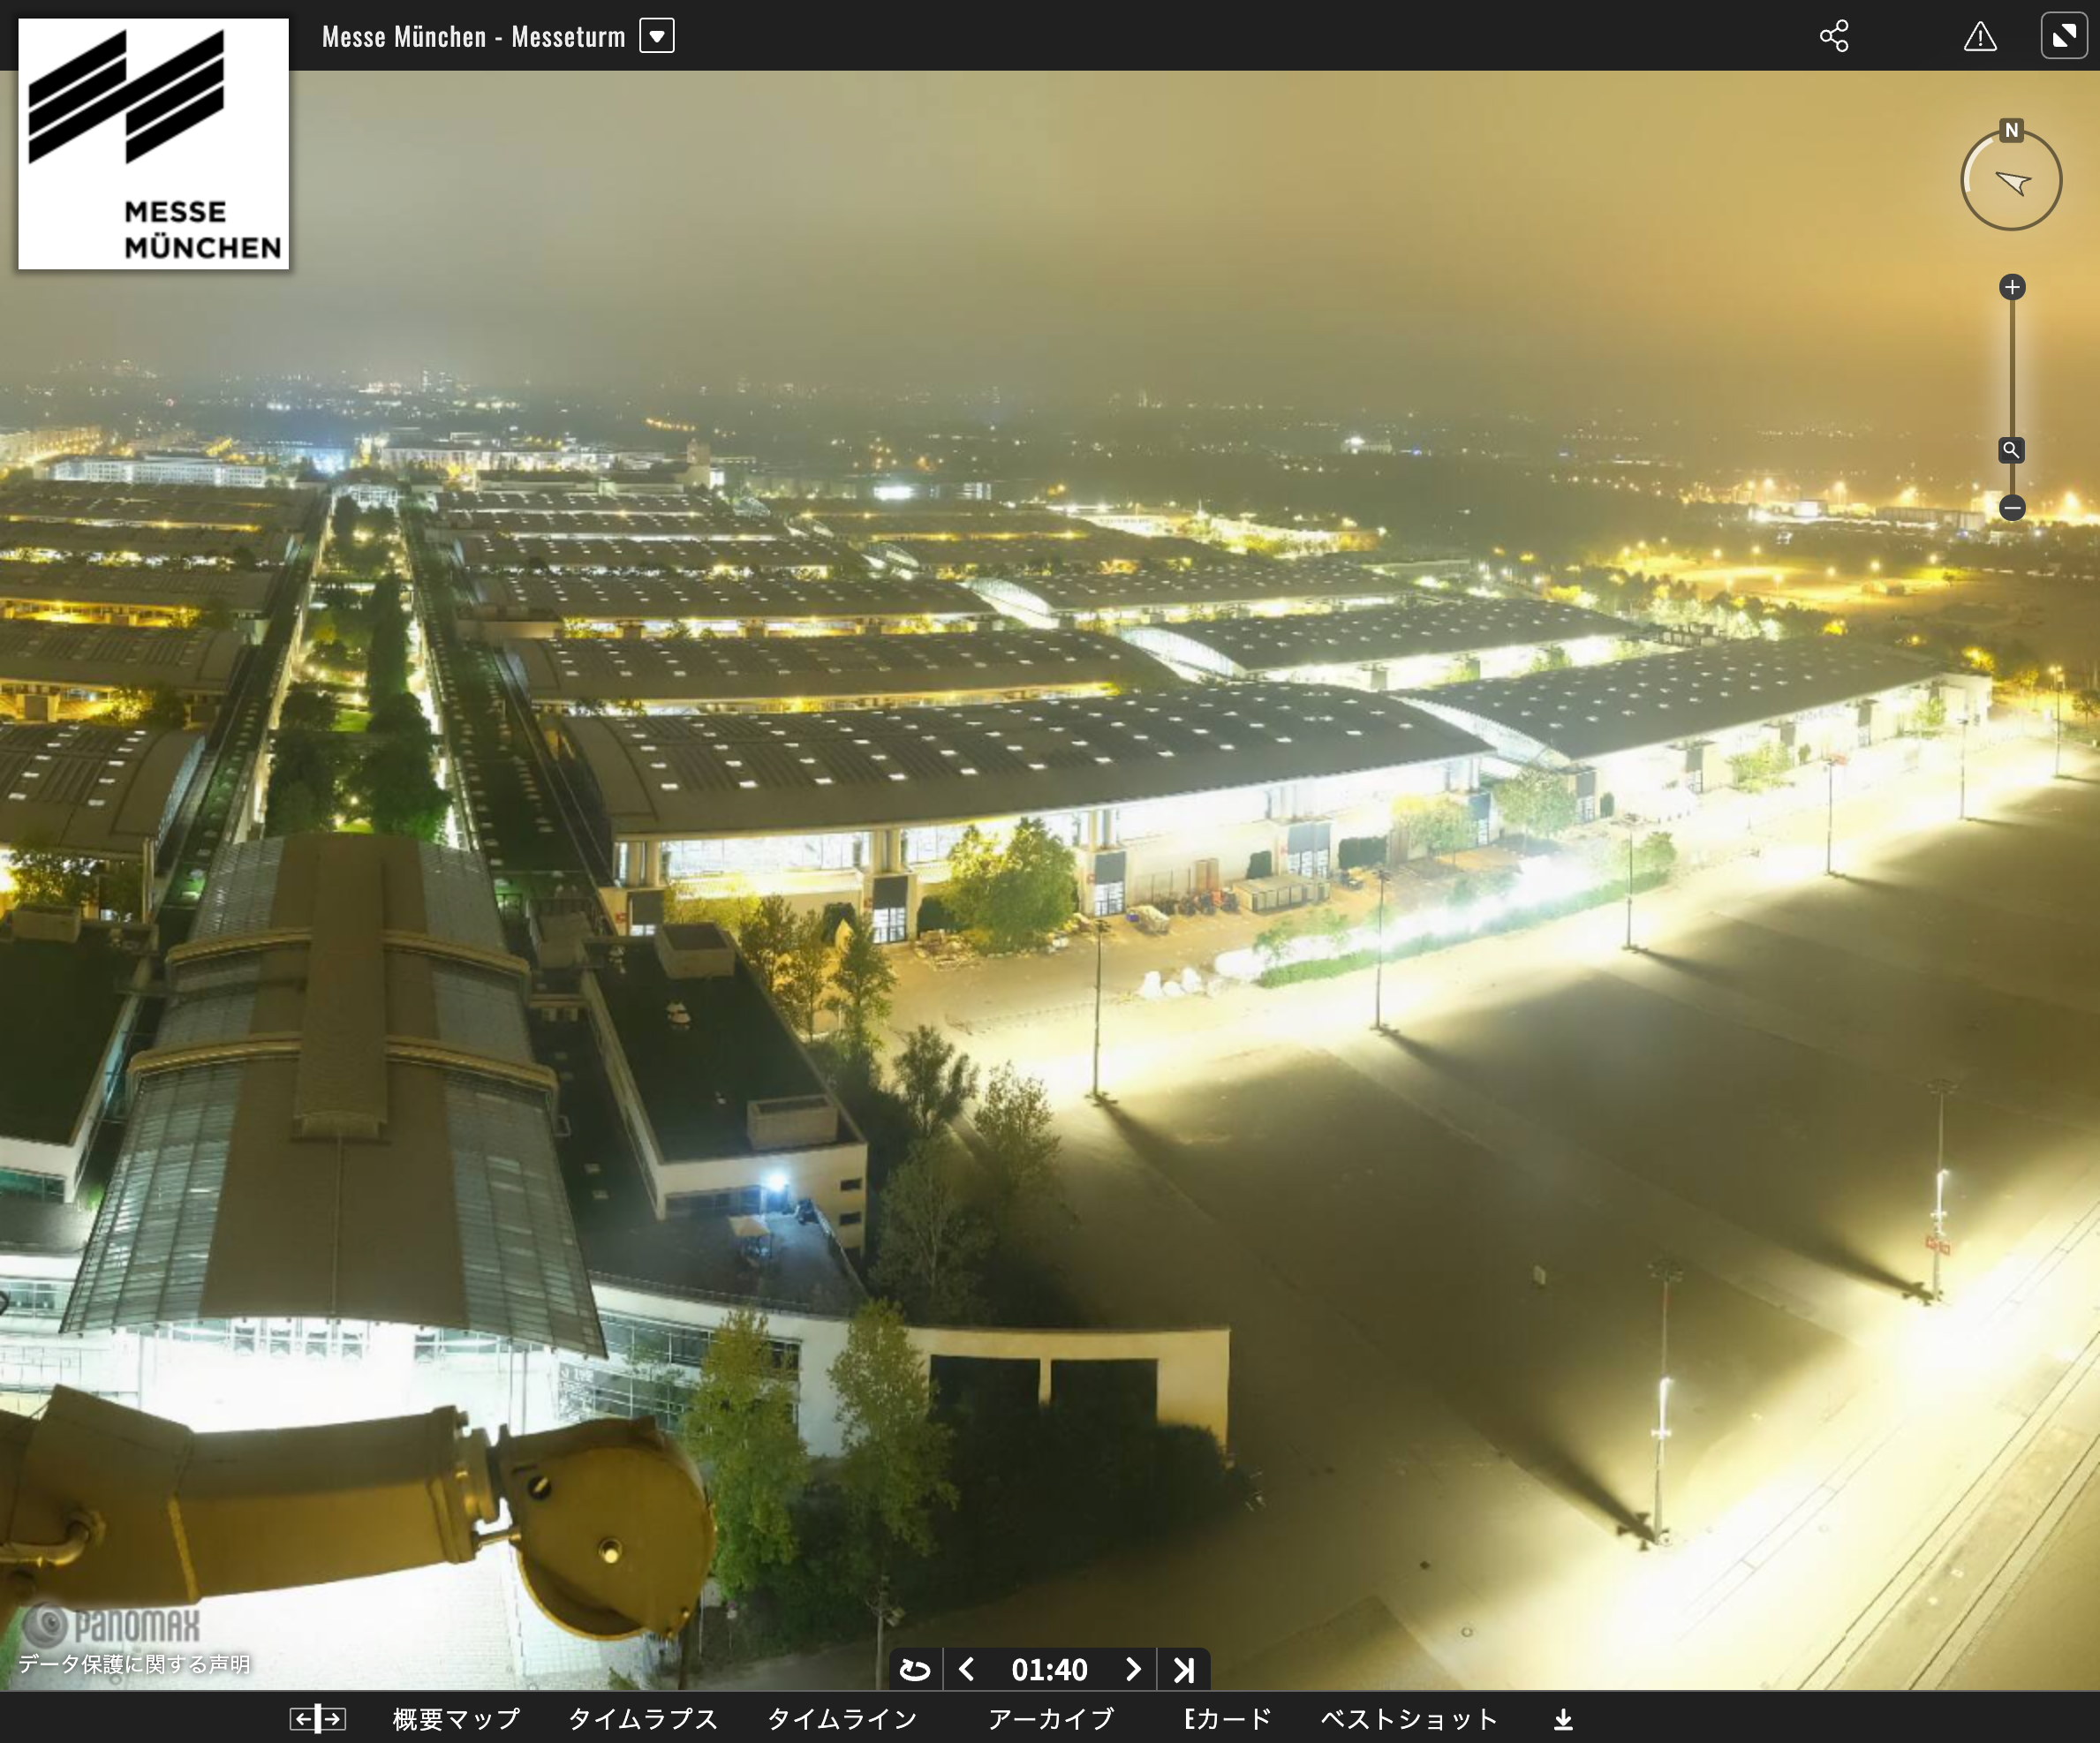Jump to the latest image
Image resolution: width=2100 pixels, height=1743 pixels.
pos(1184,1669)
